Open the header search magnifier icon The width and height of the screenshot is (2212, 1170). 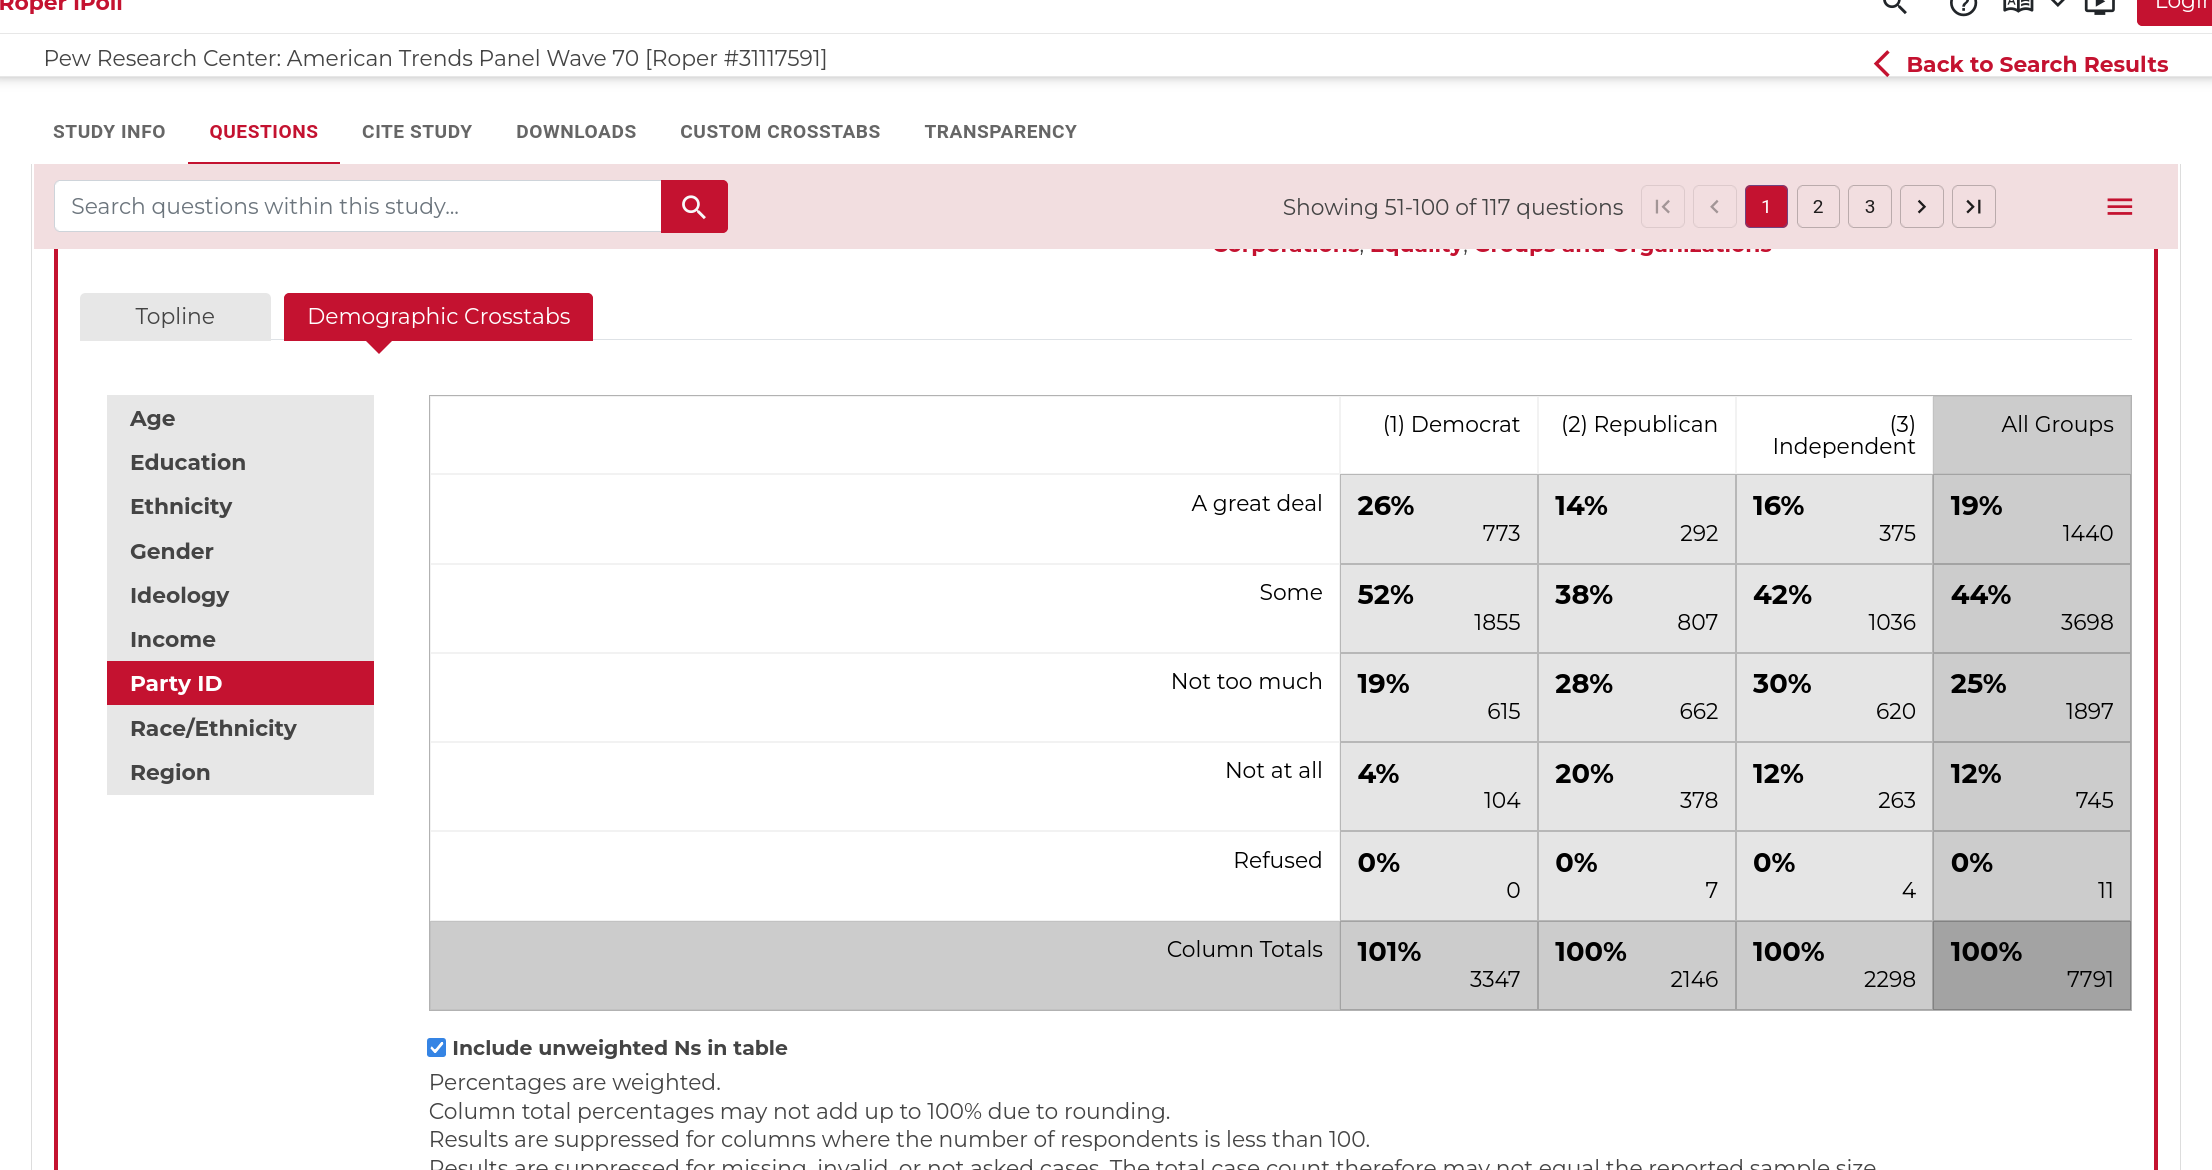tap(1894, 6)
